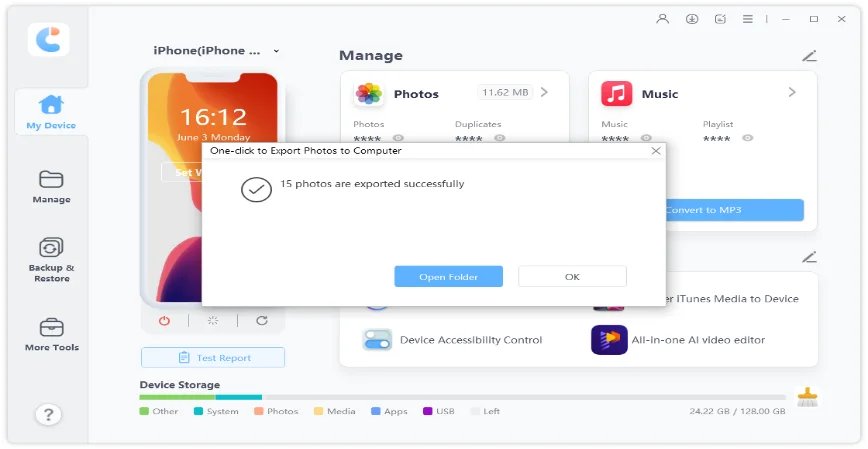Click the Device Storage heading
Image resolution: width=868 pixels, height=449 pixels.
pos(180,385)
